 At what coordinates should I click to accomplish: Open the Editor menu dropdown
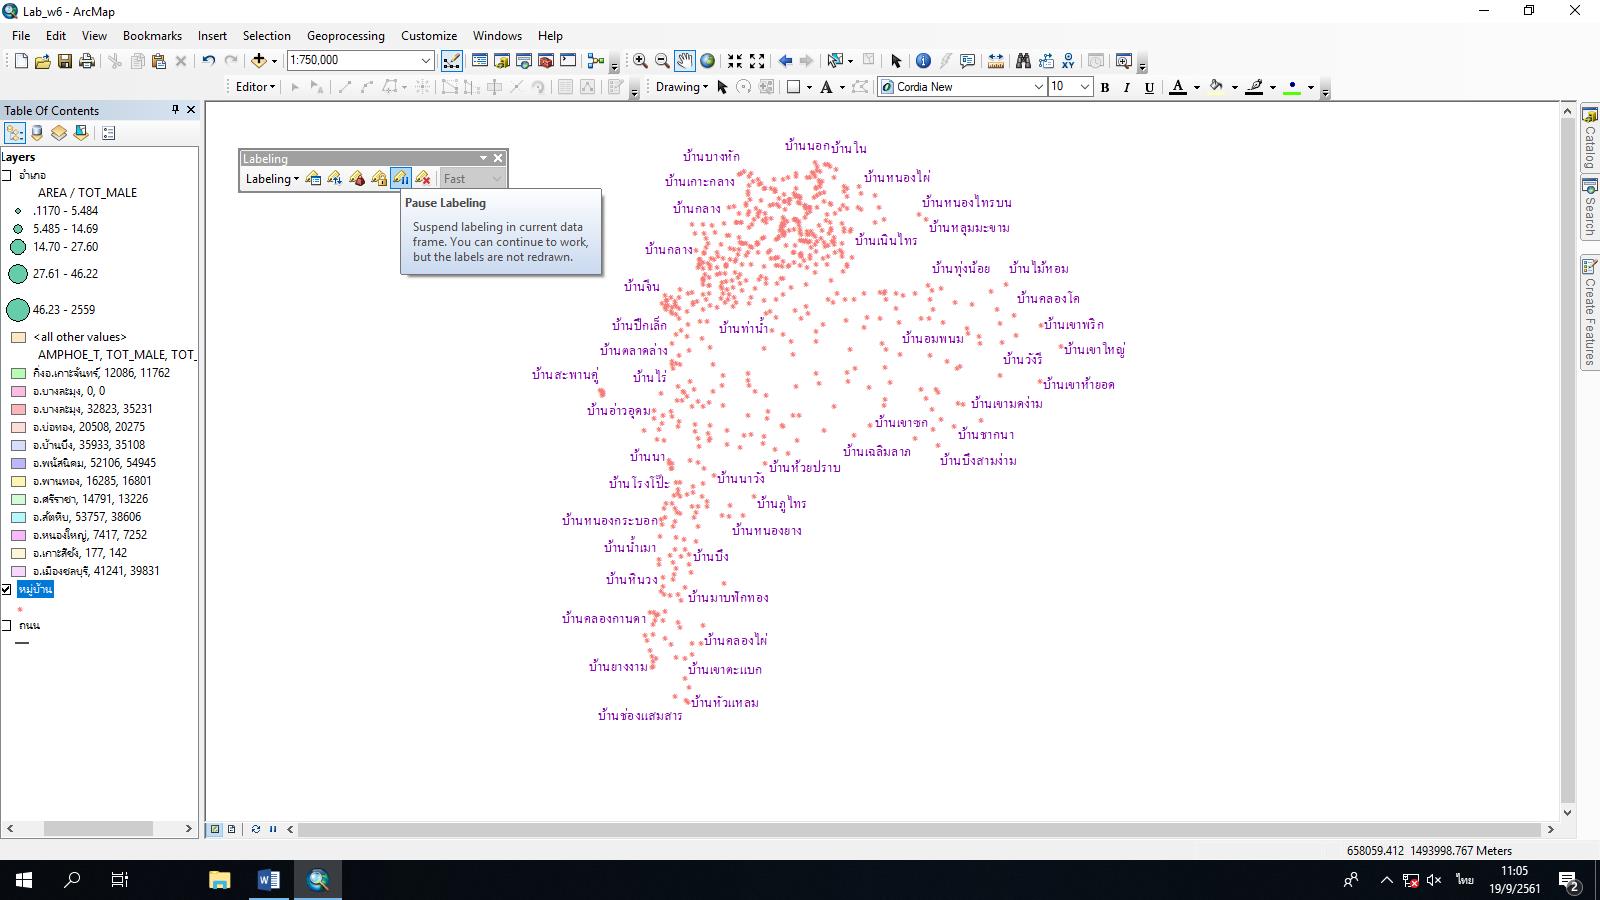[255, 87]
